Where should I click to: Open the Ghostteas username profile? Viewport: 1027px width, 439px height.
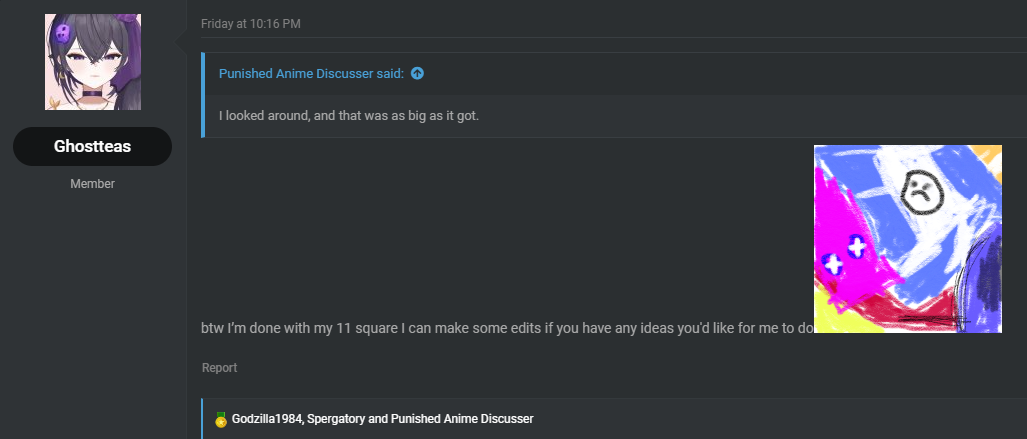92,146
